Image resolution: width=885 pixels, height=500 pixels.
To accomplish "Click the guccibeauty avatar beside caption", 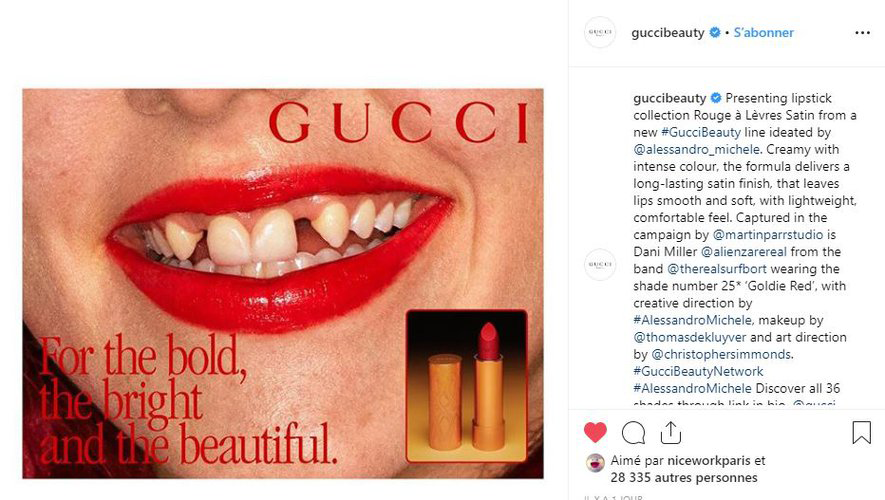I will coord(600,264).
